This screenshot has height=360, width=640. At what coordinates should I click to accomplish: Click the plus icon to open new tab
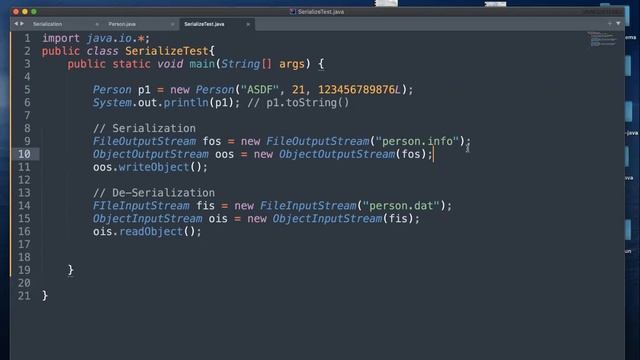coord(610,24)
